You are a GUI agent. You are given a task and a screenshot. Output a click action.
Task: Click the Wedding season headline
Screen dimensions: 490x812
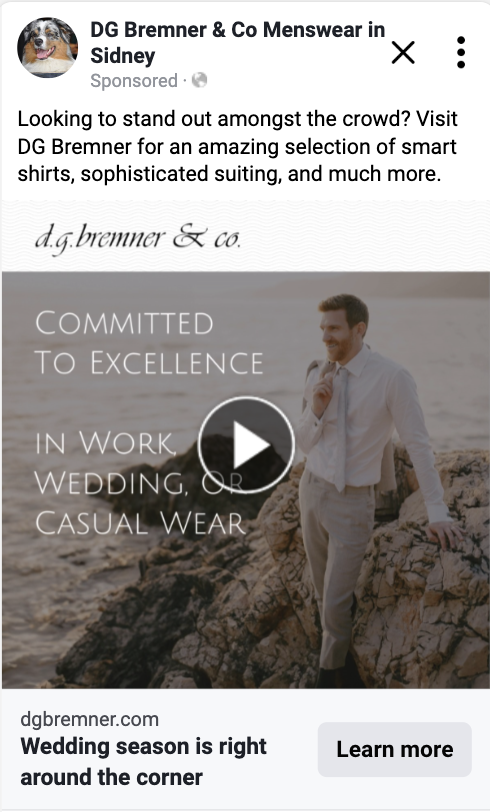143,762
